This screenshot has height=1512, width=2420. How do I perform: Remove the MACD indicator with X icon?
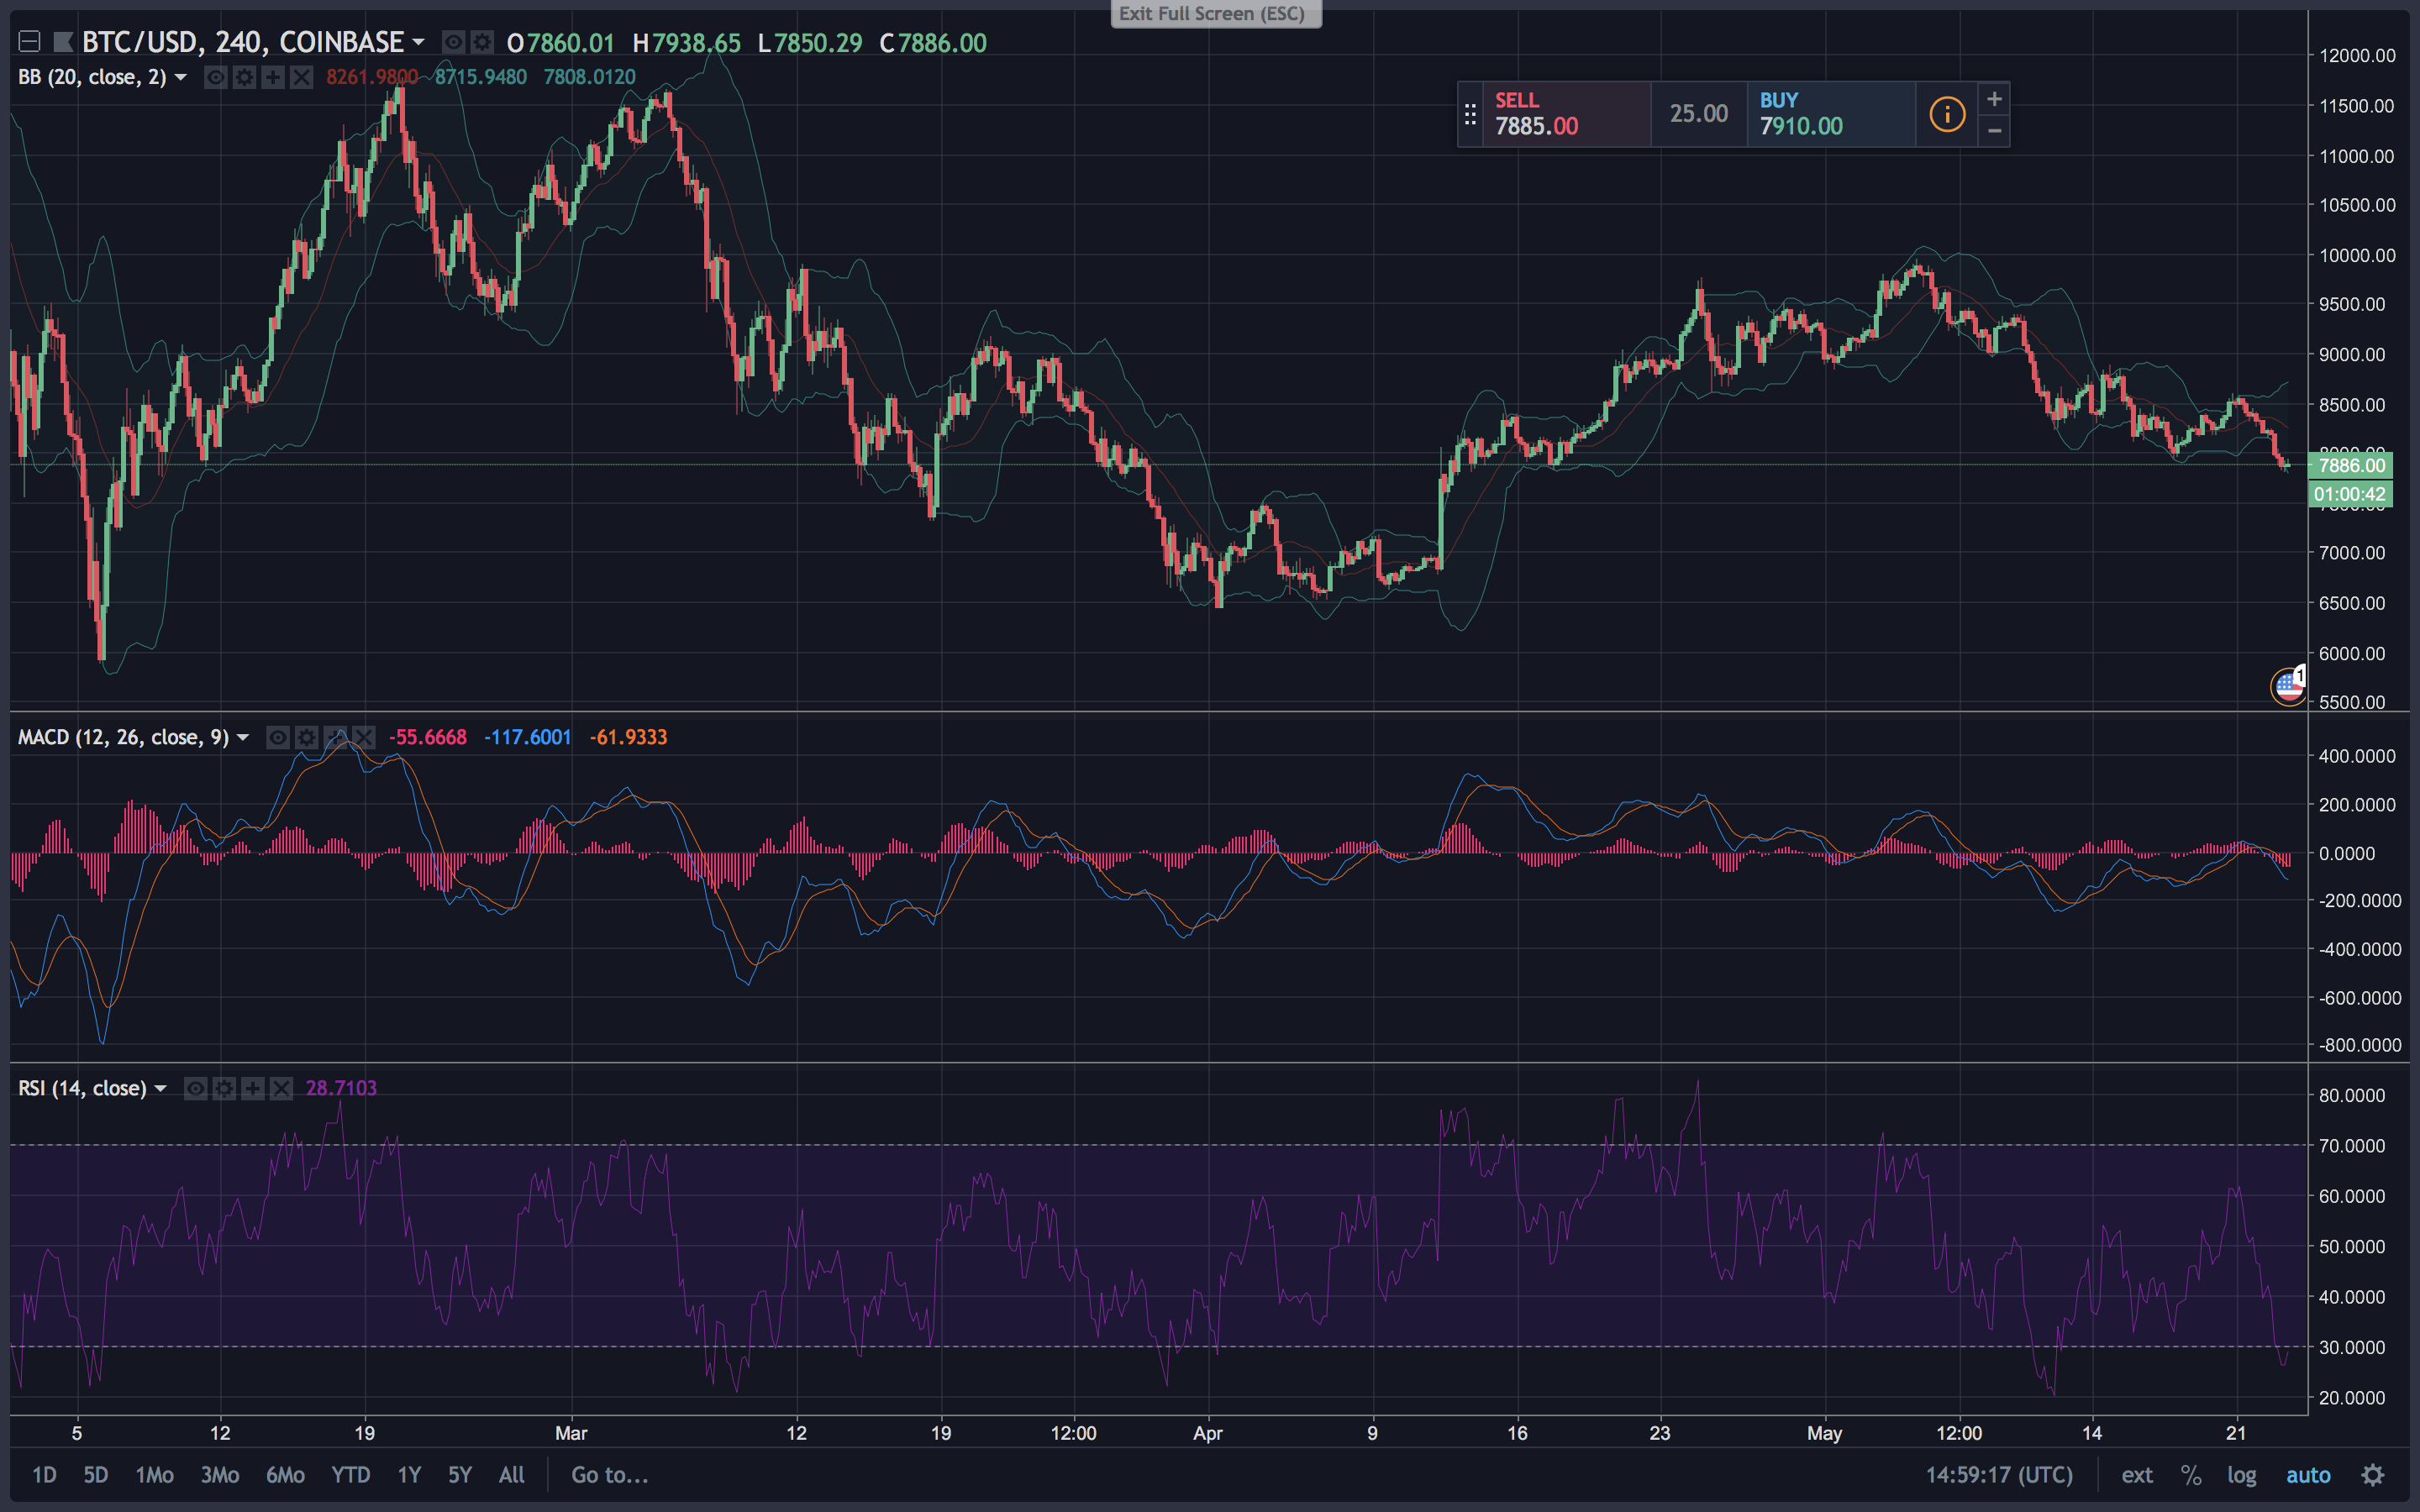364,738
